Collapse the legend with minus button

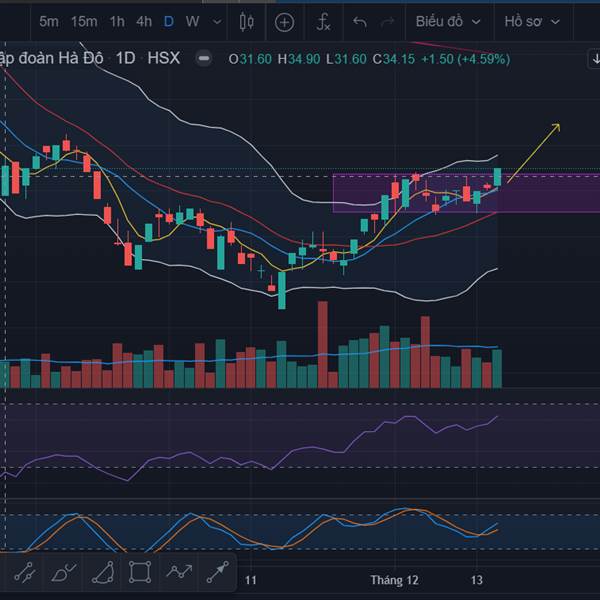204,59
